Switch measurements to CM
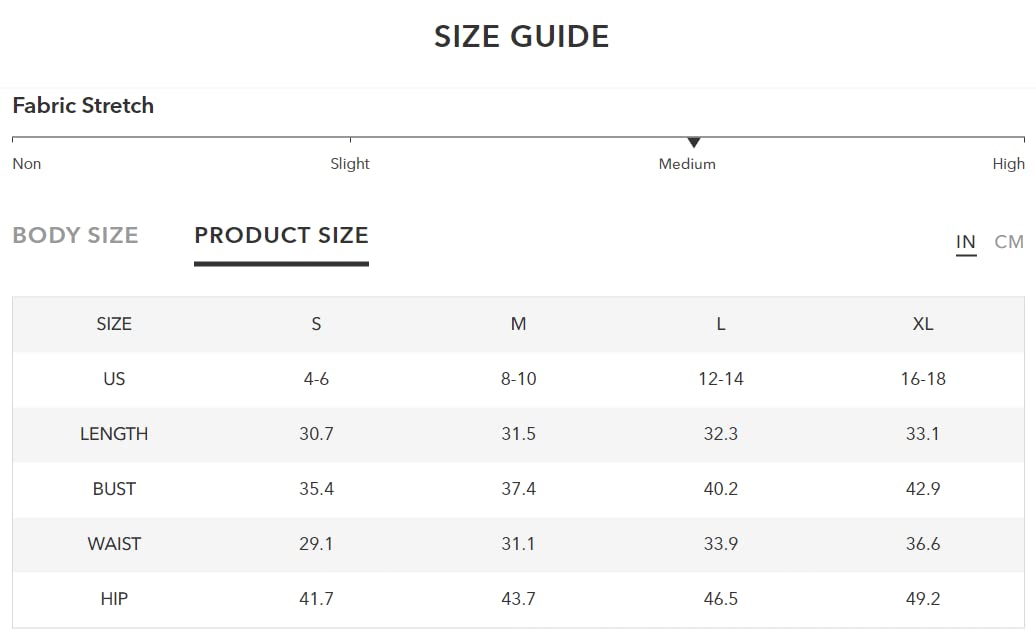Screen dimensions: 1036x643 [1009, 242]
